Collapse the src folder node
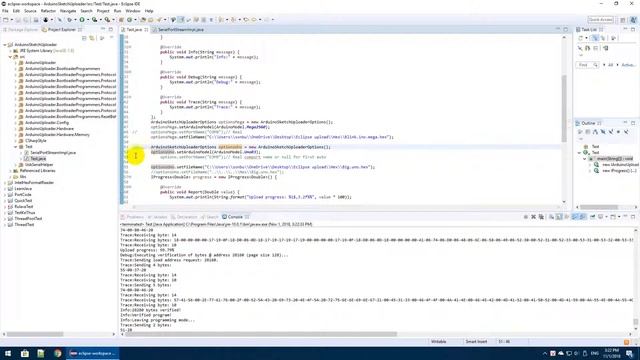 click(10, 57)
